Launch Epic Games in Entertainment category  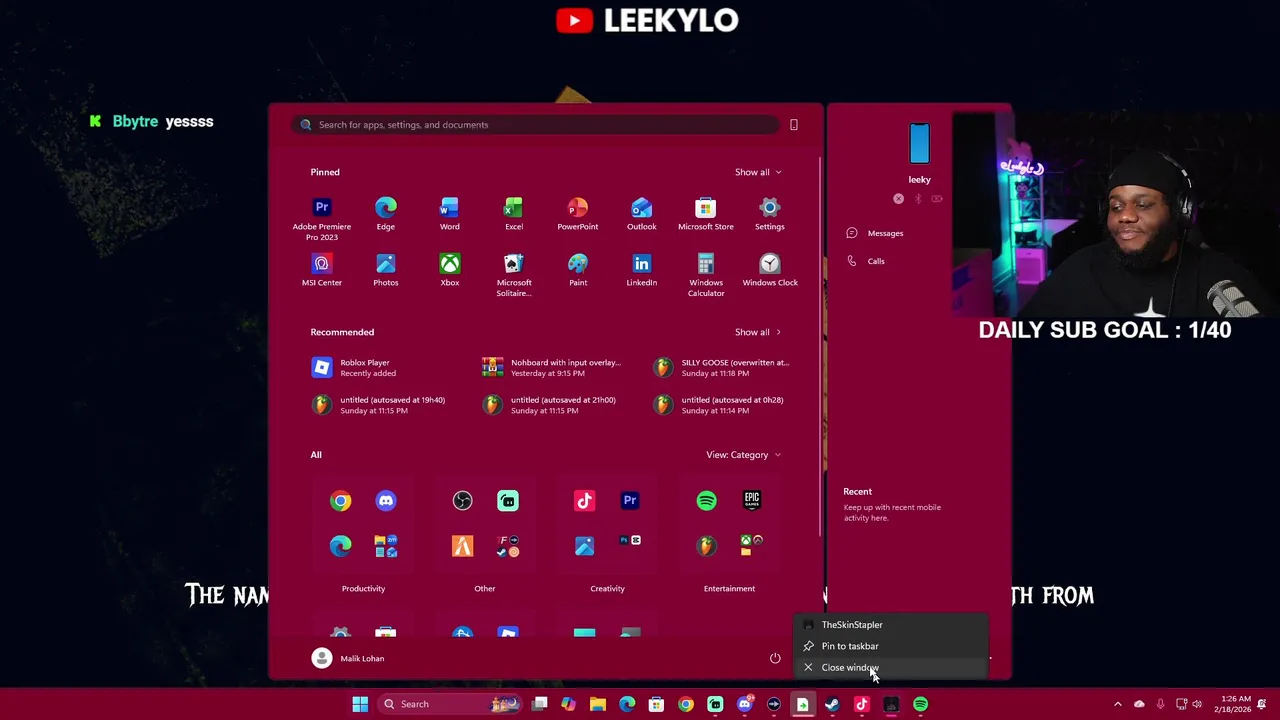(x=752, y=500)
